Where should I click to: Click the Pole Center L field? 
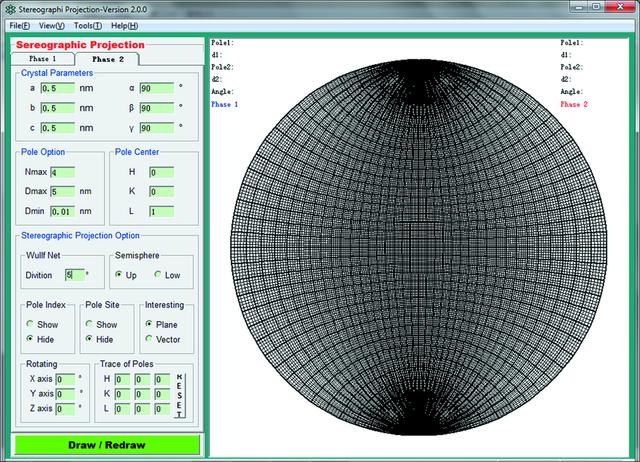tap(162, 211)
